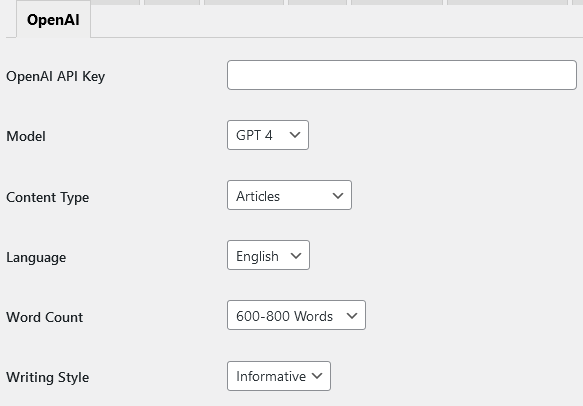
Task: Select the widest cut-off tab at far top right
Action: click(x=508, y=2)
